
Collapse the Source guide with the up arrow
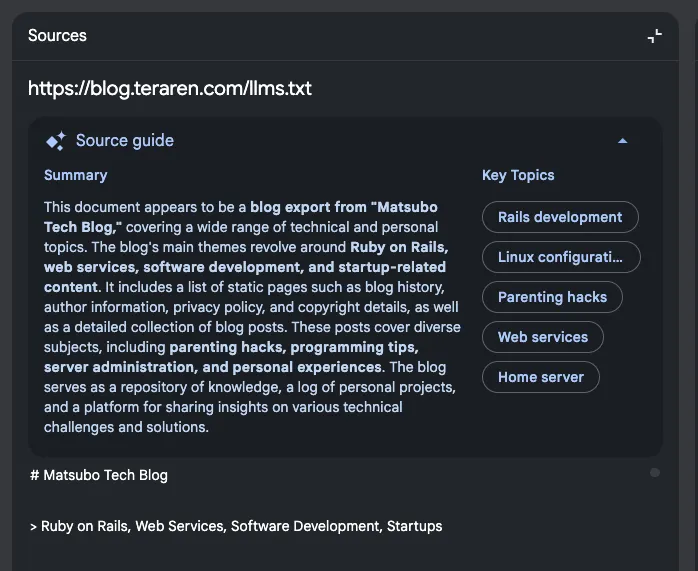[x=623, y=141]
